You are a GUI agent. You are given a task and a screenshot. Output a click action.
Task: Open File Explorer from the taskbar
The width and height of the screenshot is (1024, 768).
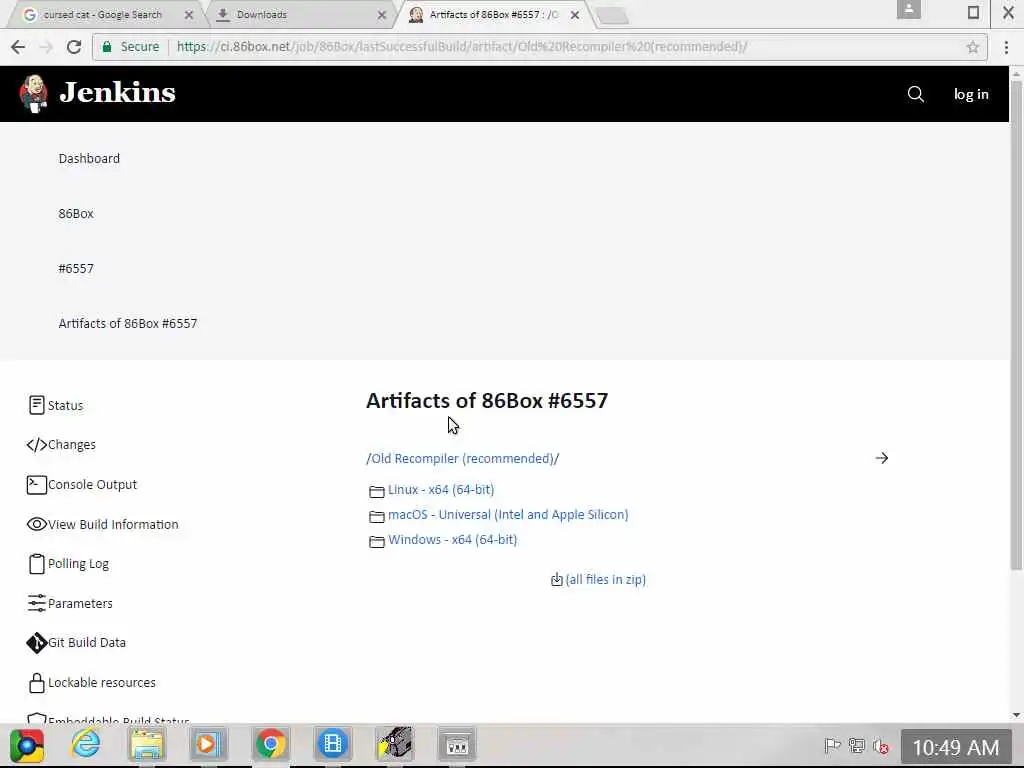pos(147,744)
